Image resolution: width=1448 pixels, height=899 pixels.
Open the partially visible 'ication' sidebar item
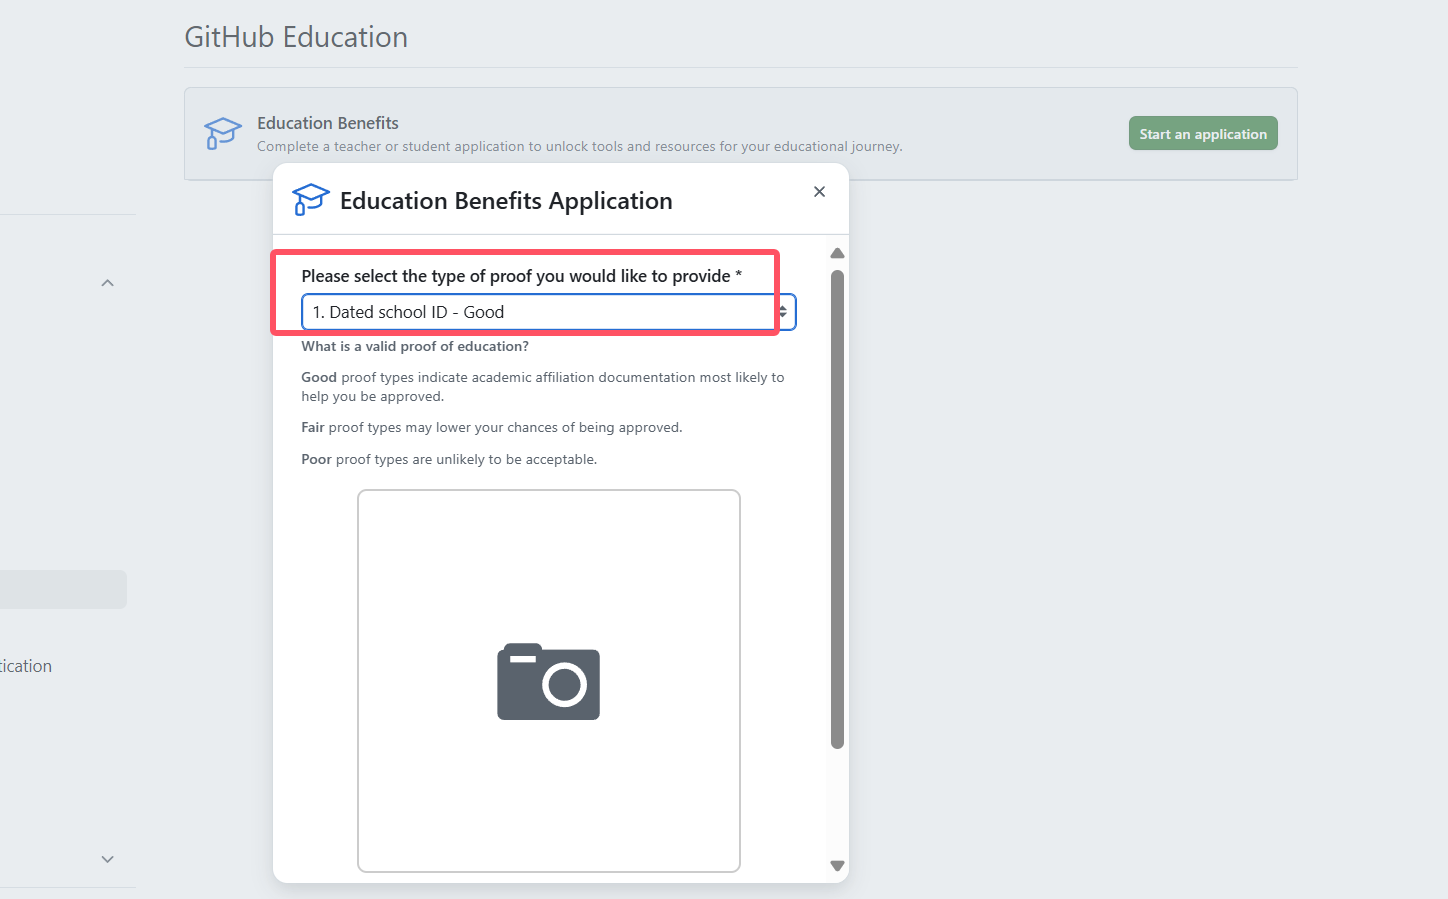(x=26, y=666)
